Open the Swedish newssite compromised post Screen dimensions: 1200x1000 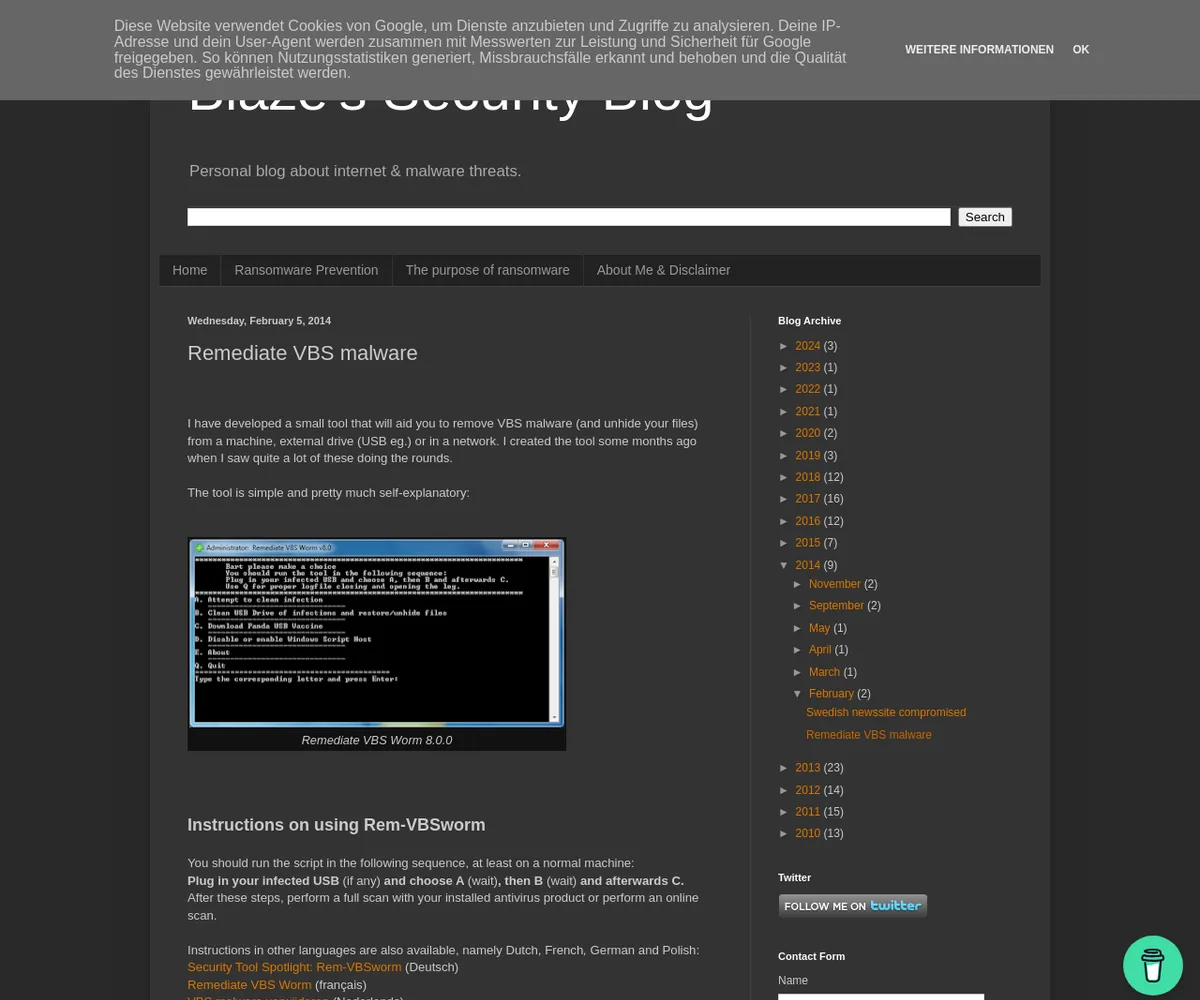(885, 712)
